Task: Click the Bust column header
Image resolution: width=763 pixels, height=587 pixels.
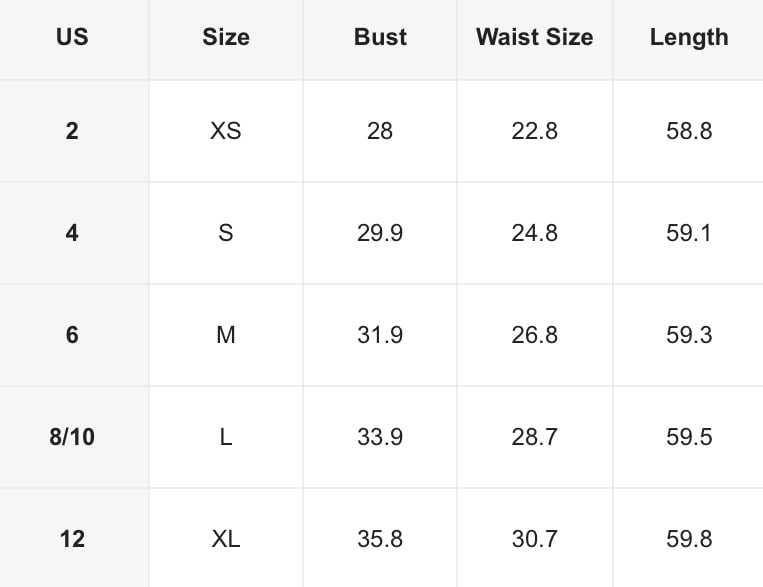Action: pyautogui.click(x=380, y=37)
